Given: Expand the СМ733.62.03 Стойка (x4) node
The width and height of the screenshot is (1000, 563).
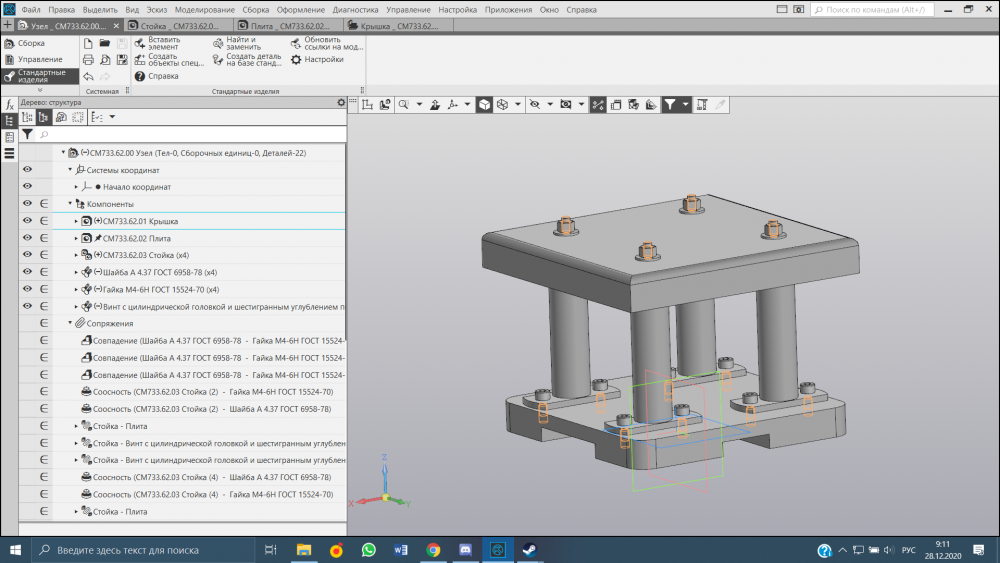Looking at the screenshot, I should 76,255.
